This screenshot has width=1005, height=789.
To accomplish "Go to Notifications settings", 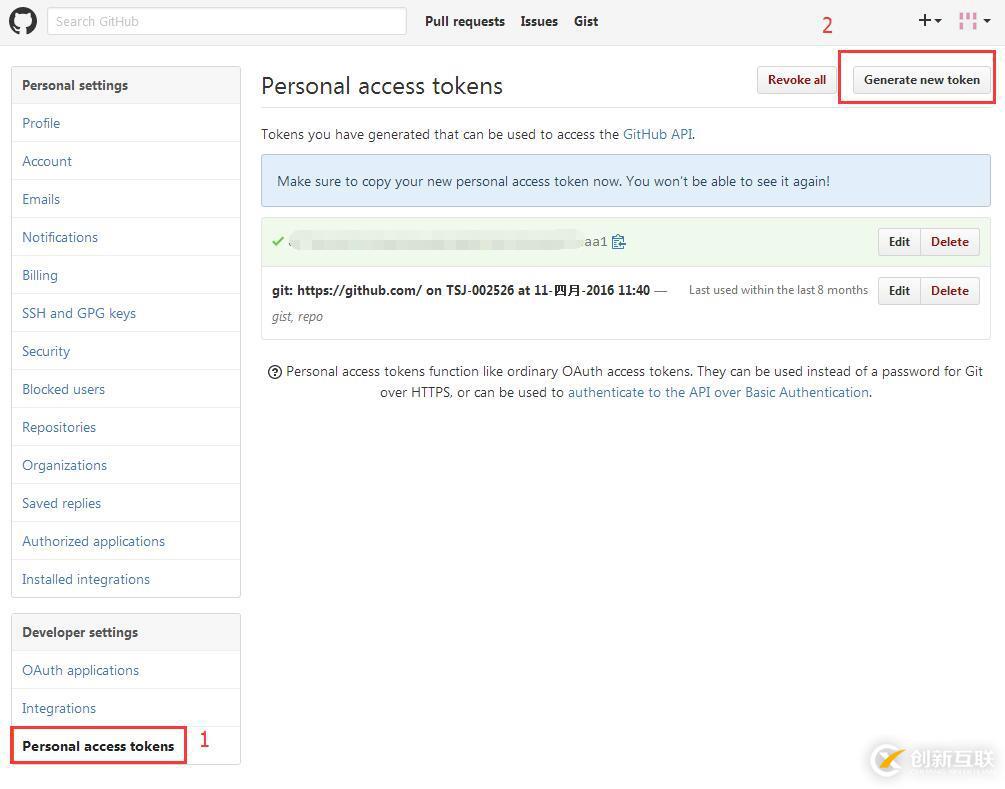I will tap(60, 237).
